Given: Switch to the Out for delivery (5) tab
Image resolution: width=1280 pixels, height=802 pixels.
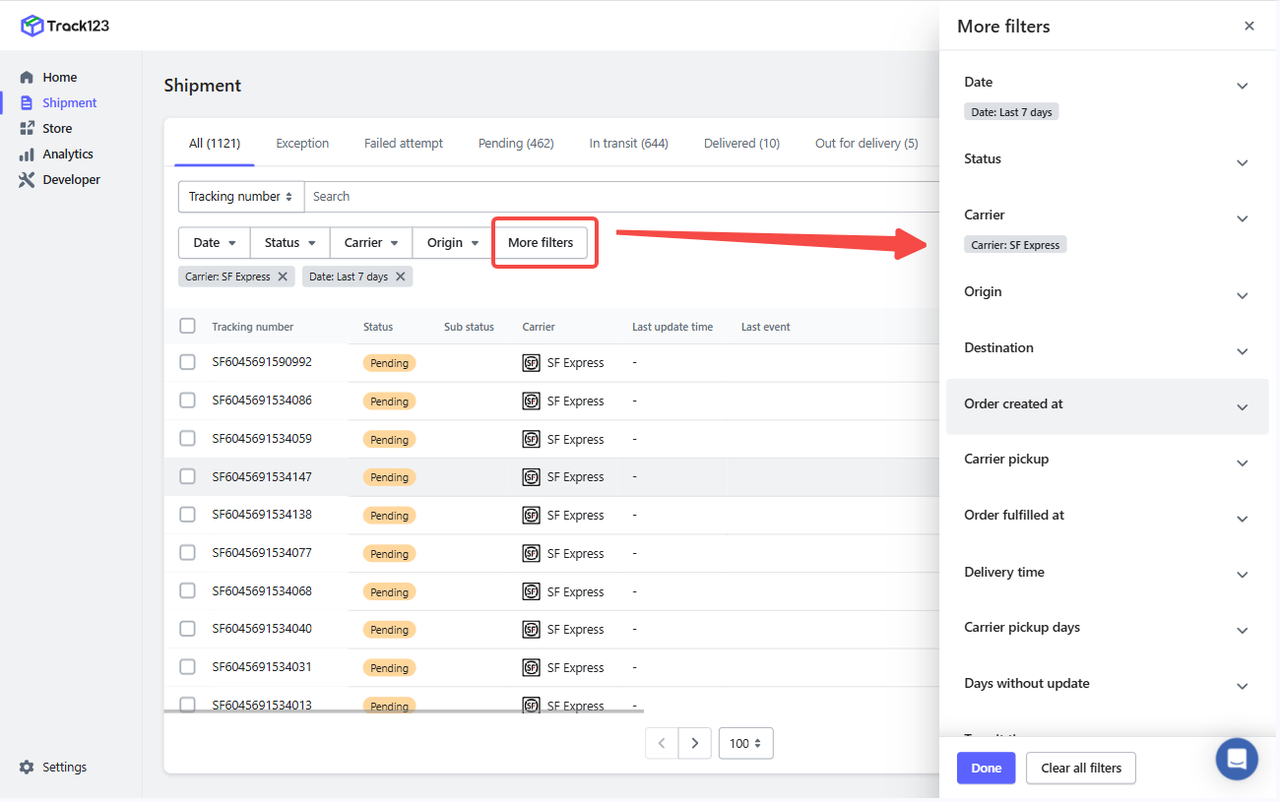Looking at the screenshot, I should click(866, 143).
